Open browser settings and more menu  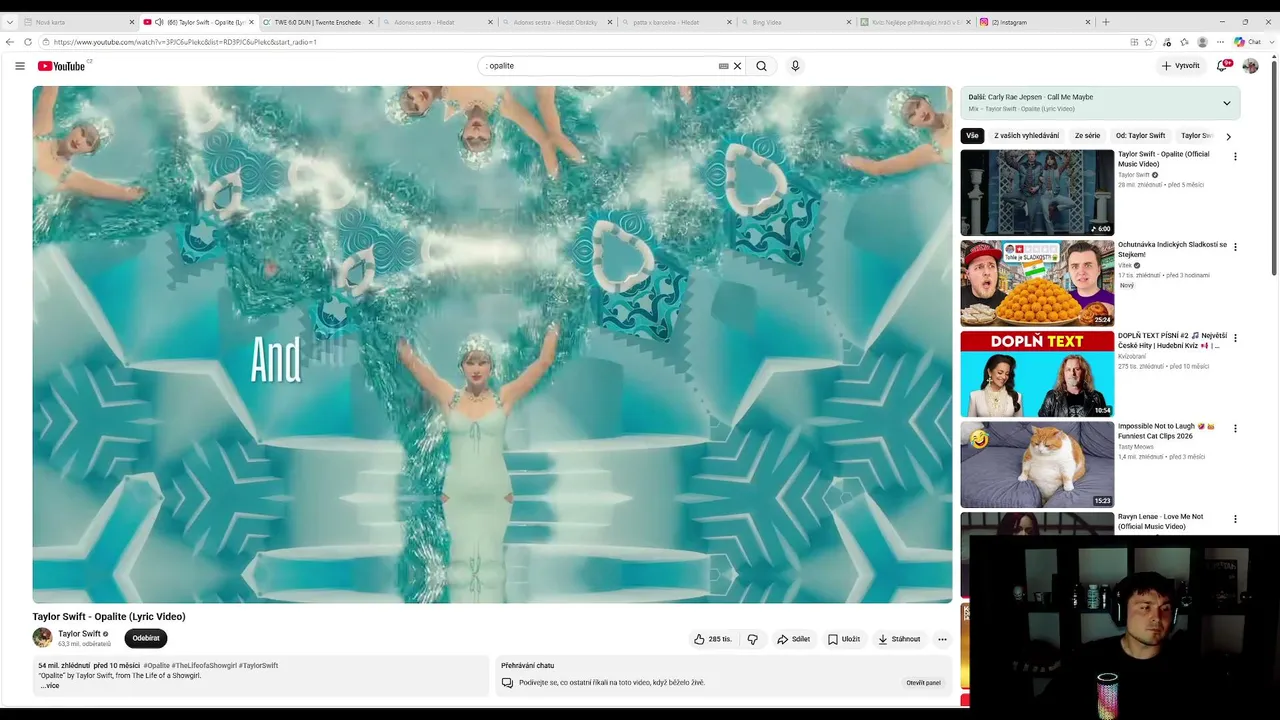click(x=1220, y=42)
